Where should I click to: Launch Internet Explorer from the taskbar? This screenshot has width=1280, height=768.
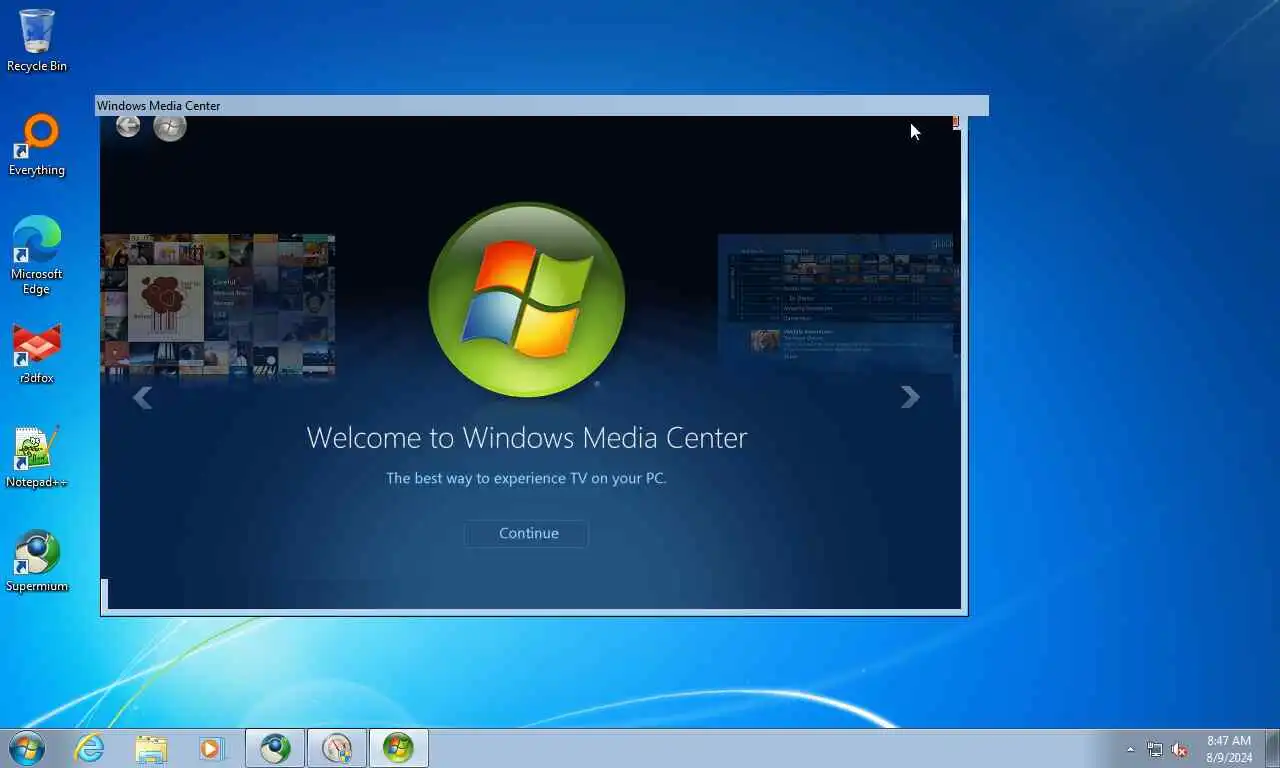click(90, 748)
